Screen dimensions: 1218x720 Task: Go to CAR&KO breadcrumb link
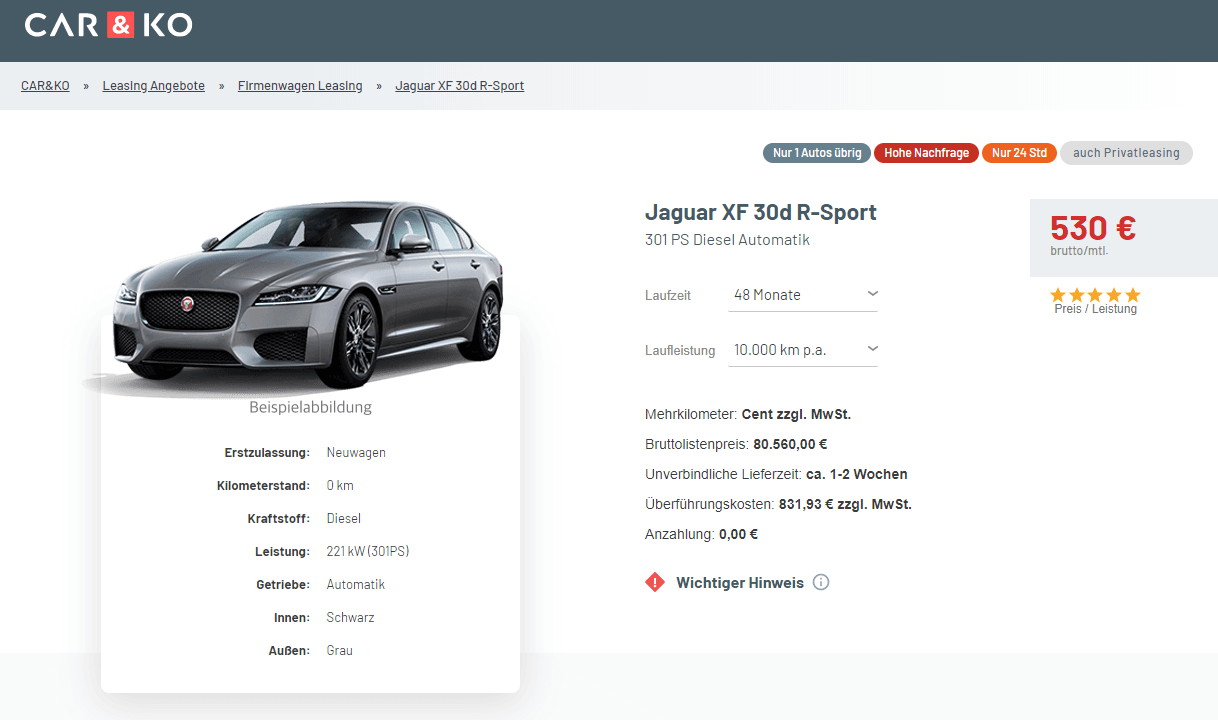[45, 86]
